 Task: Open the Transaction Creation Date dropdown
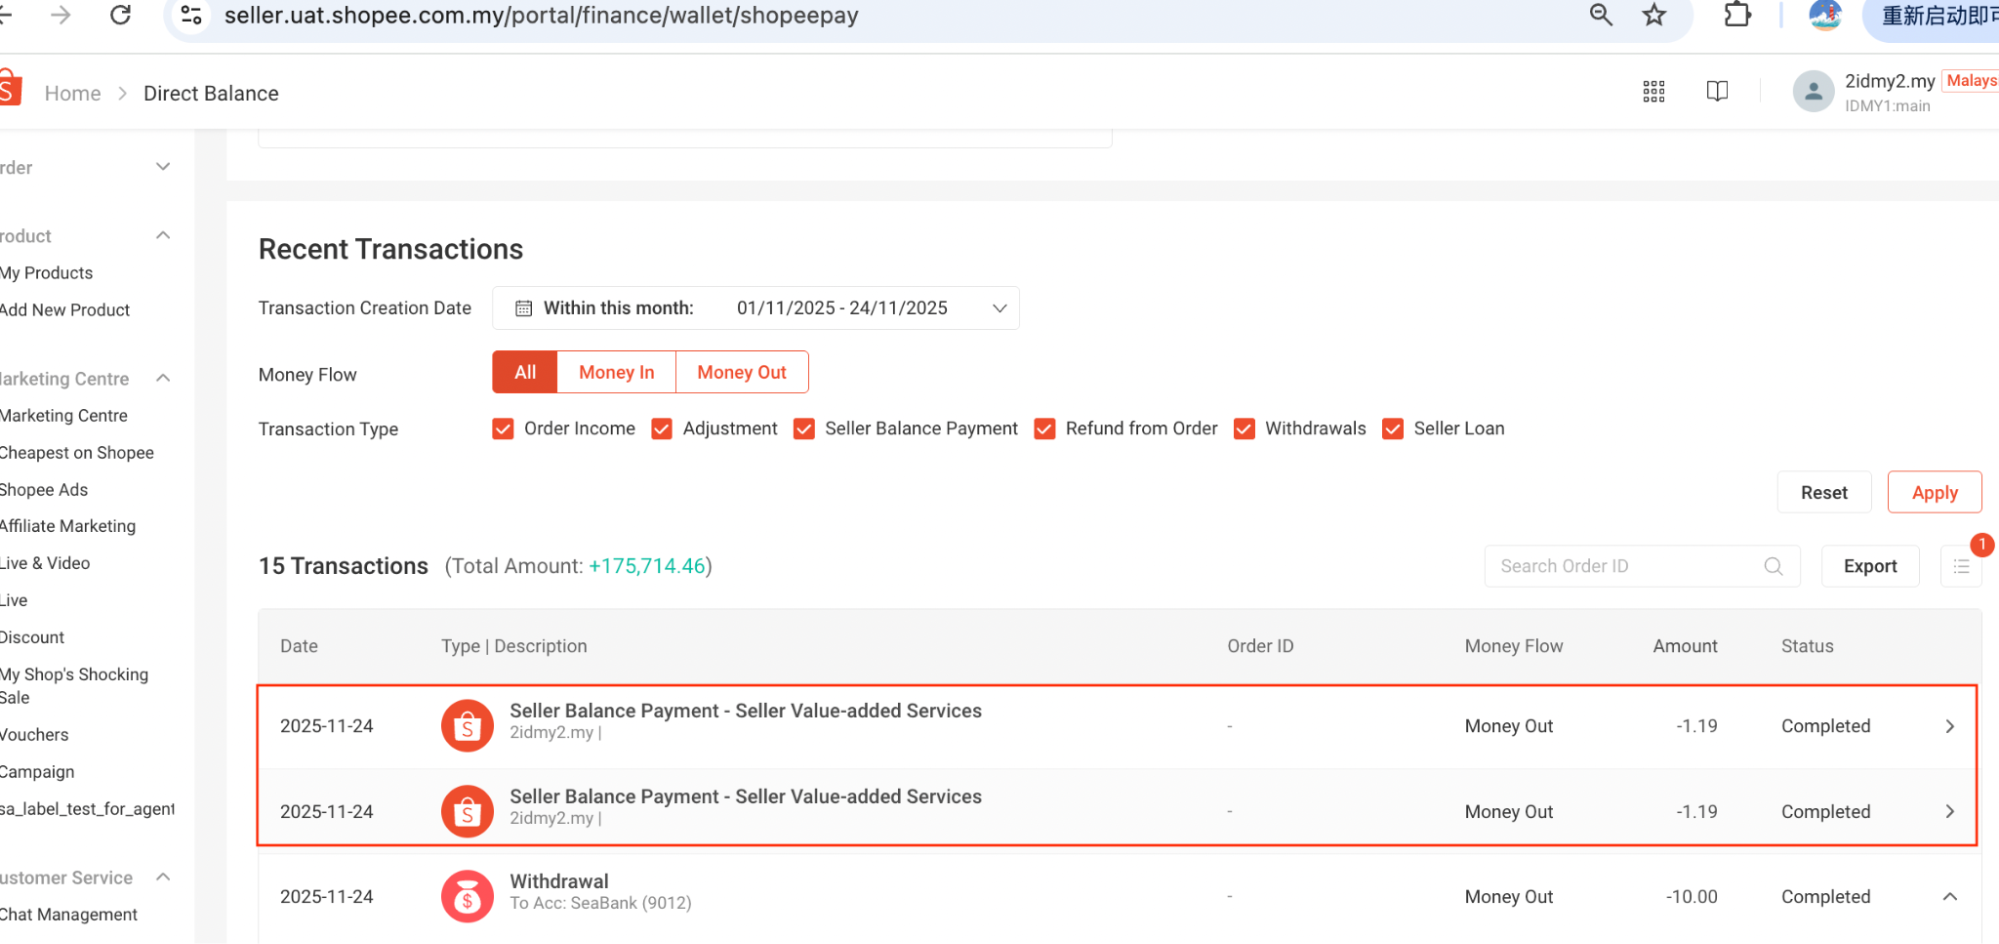tap(756, 308)
